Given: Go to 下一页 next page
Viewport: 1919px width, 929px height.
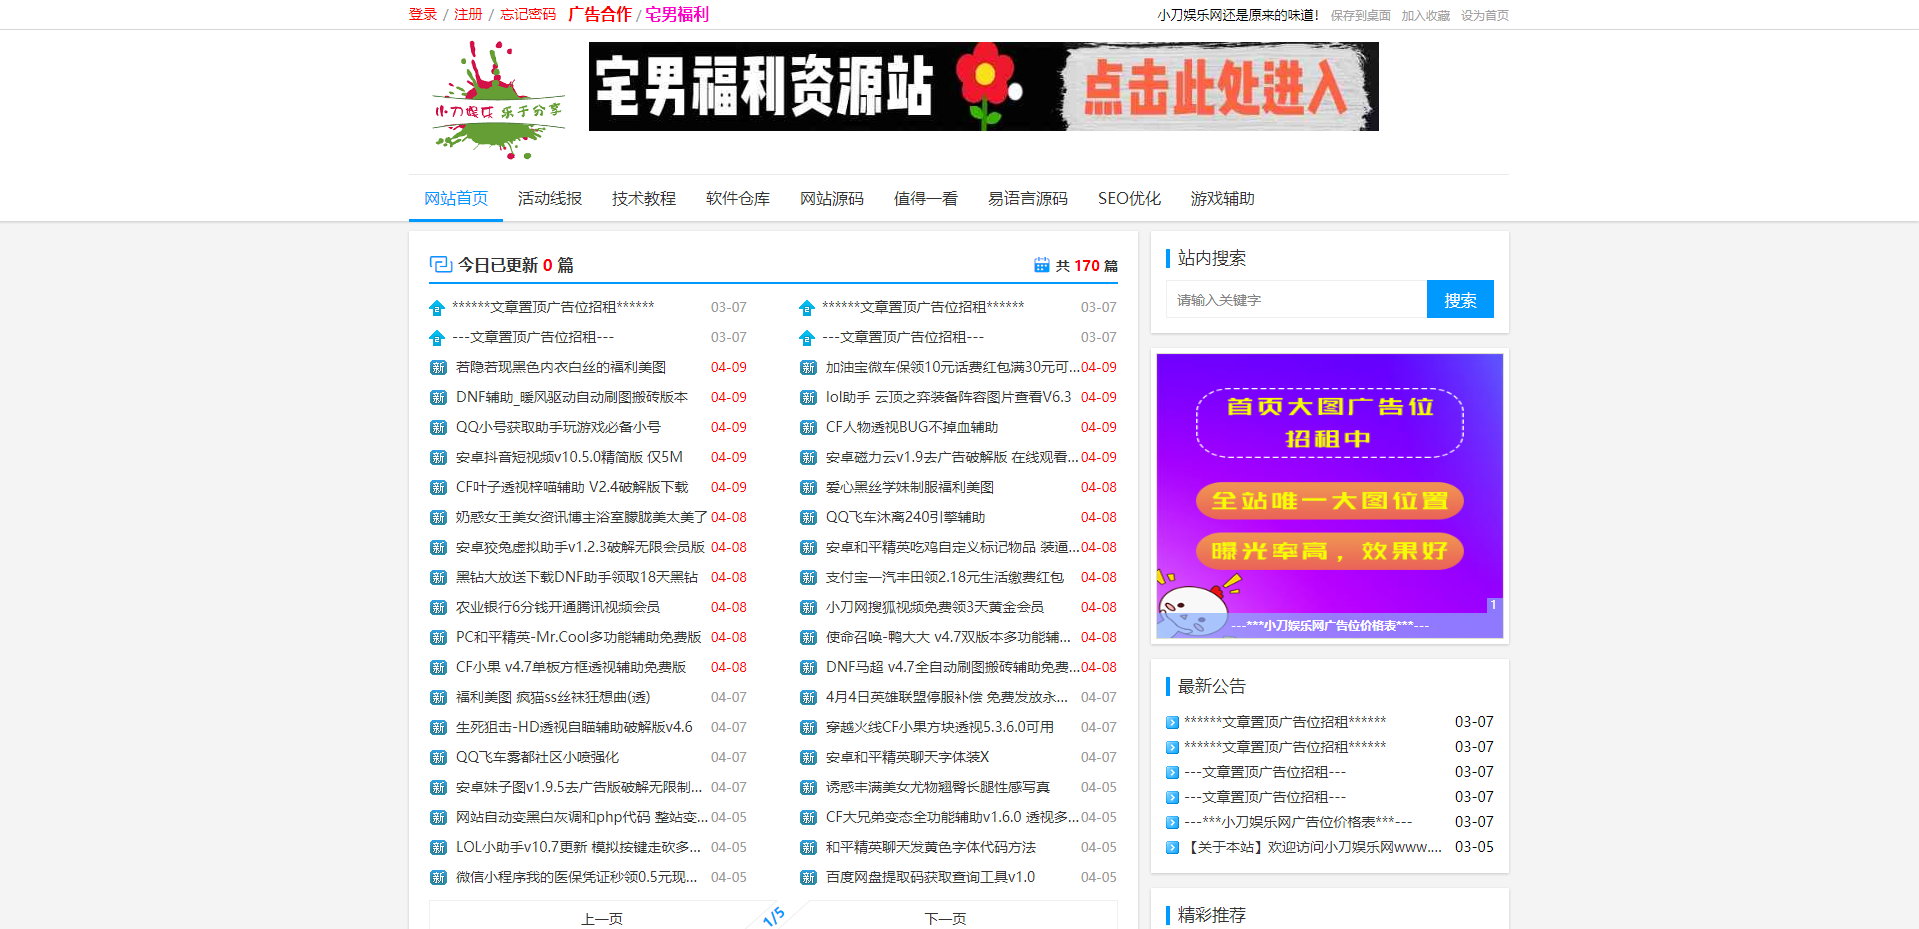Looking at the screenshot, I should 944,916.
